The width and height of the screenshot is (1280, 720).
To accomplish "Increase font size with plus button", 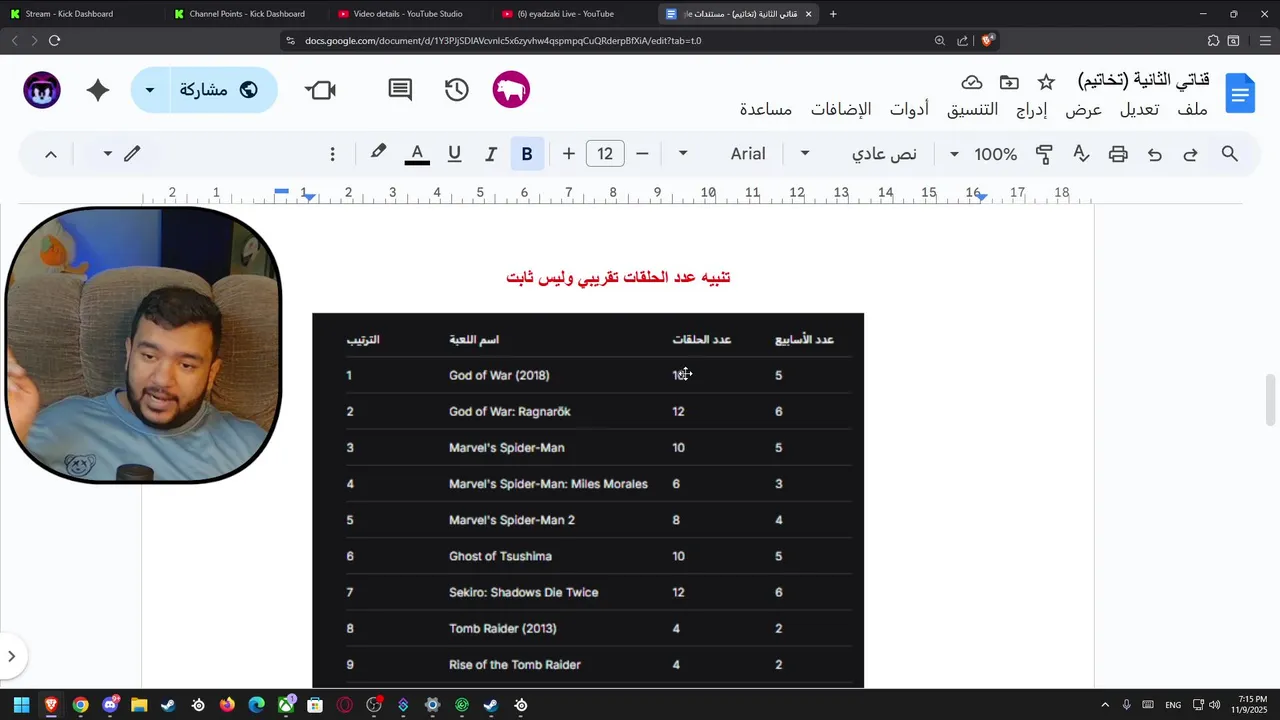I will point(568,154).
